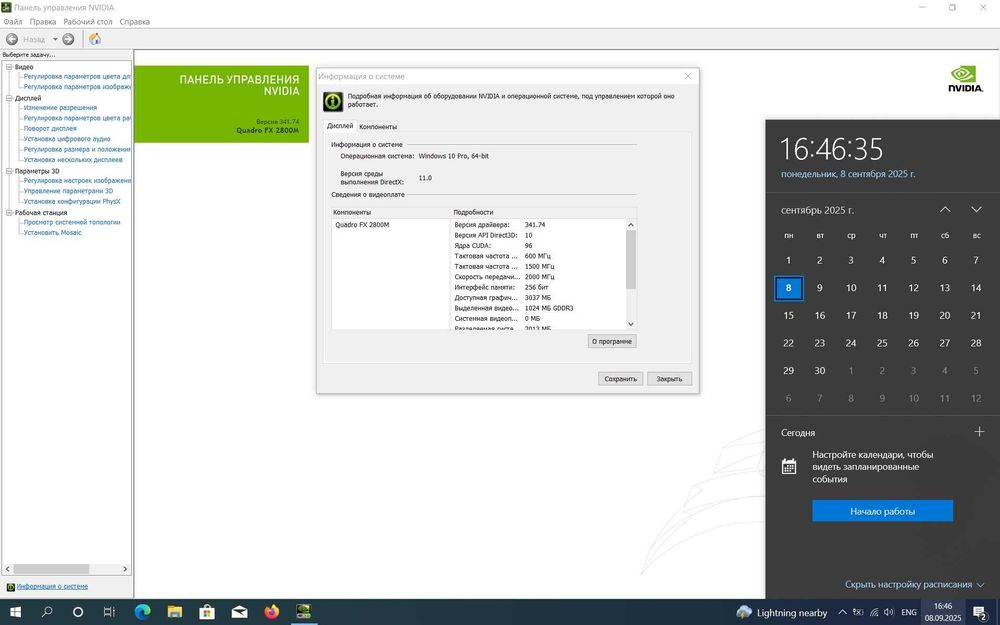Click the details list scroll up arrow
Screen dimensions: 1000x625
(631, 224)
